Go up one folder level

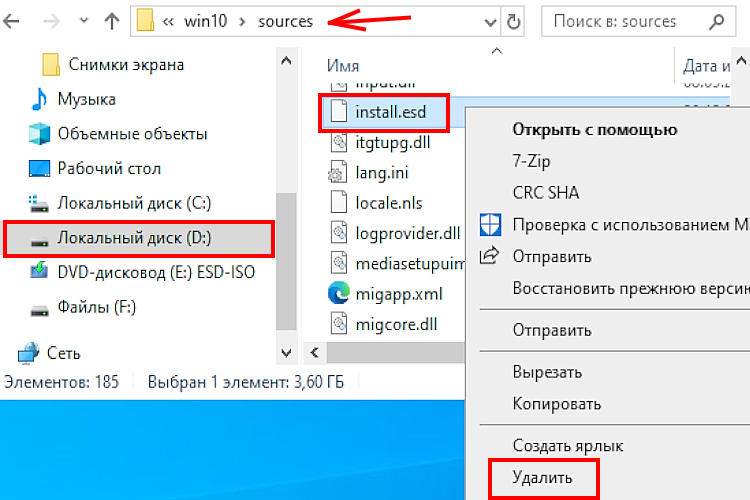pos(111,21)
